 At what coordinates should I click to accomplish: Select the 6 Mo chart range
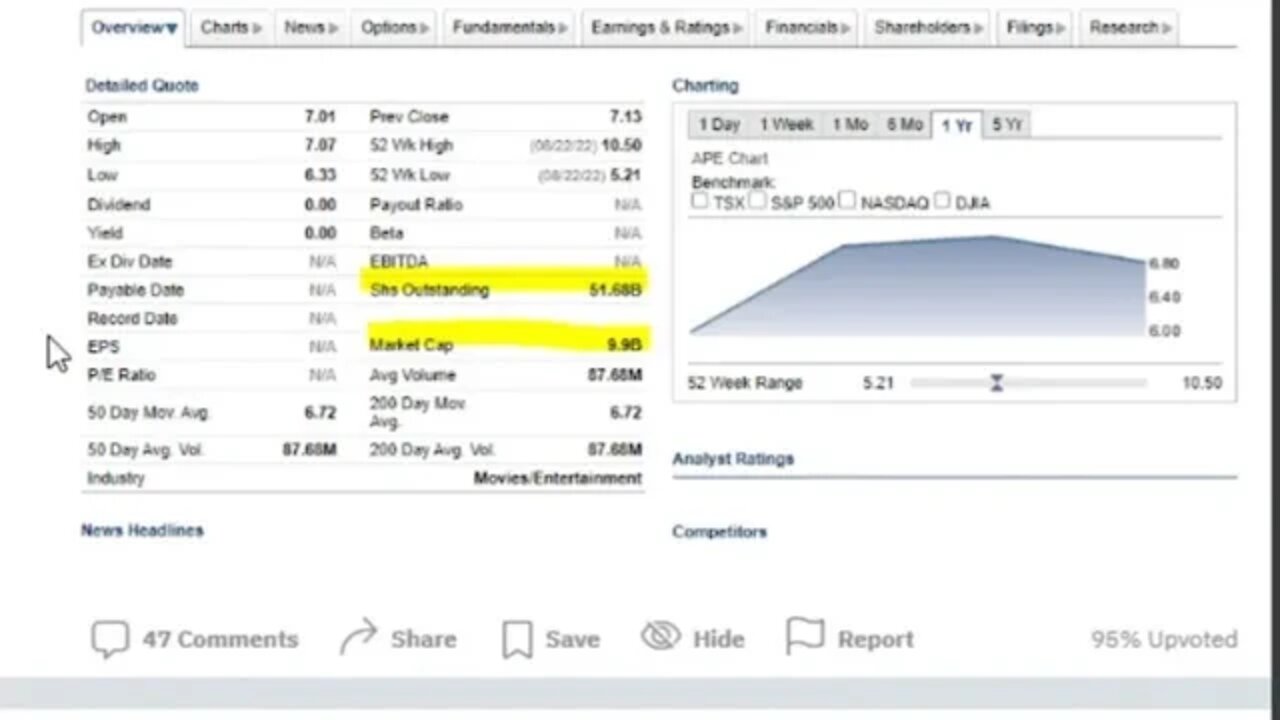tap(904, 125)
